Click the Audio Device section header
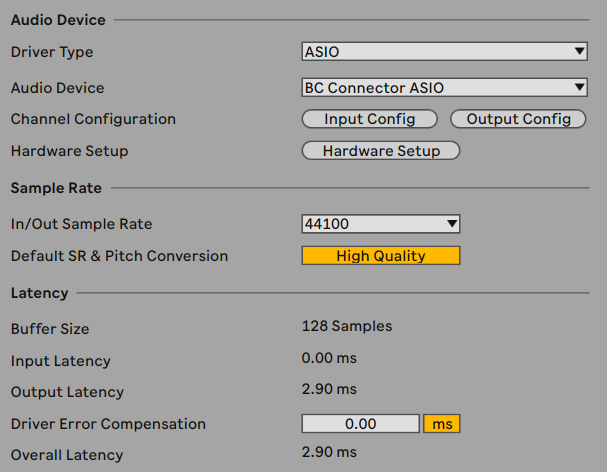 [58, 20]
